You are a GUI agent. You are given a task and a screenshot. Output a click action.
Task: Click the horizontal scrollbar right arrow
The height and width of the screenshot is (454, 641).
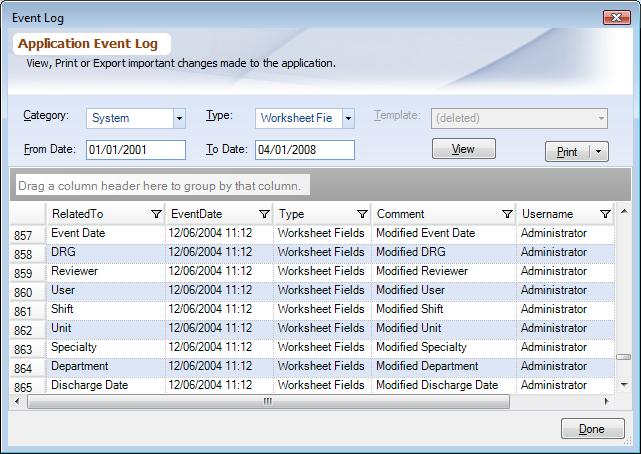[607, 401]
